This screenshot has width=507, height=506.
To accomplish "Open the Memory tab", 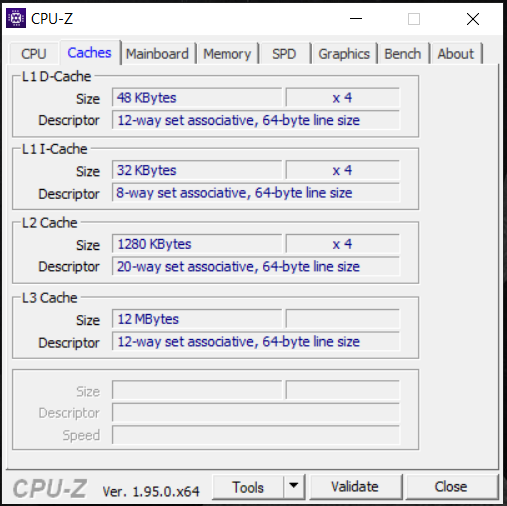I will pyautogui.click(x=227, y=54).
